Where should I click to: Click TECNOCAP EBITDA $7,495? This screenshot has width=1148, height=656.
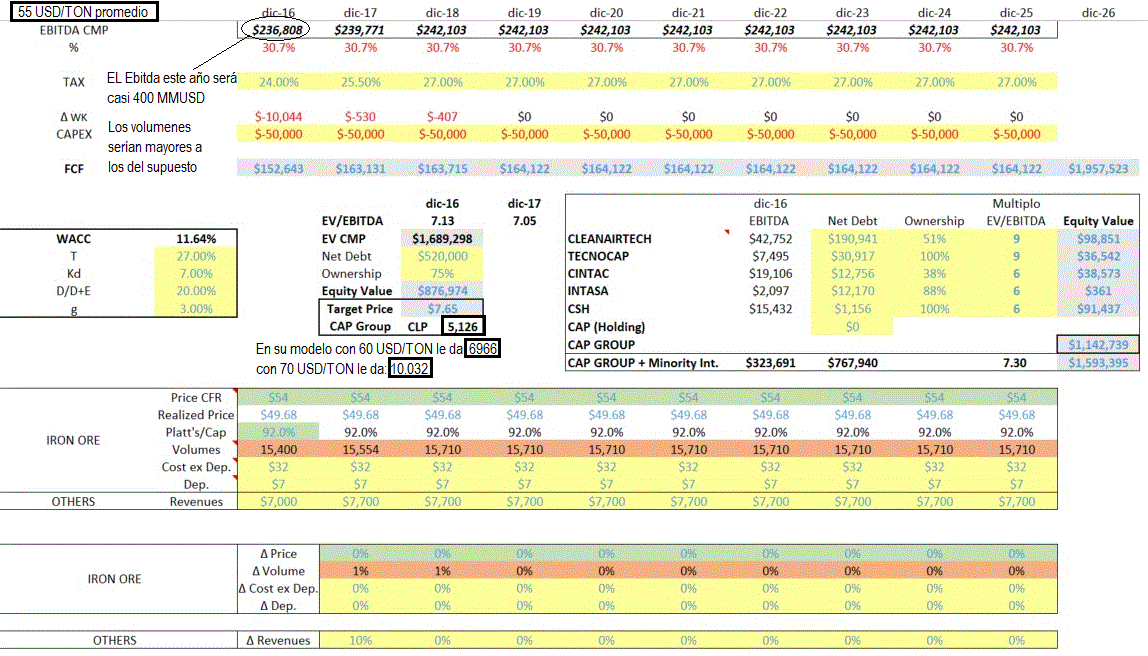(x=770, y=256)
